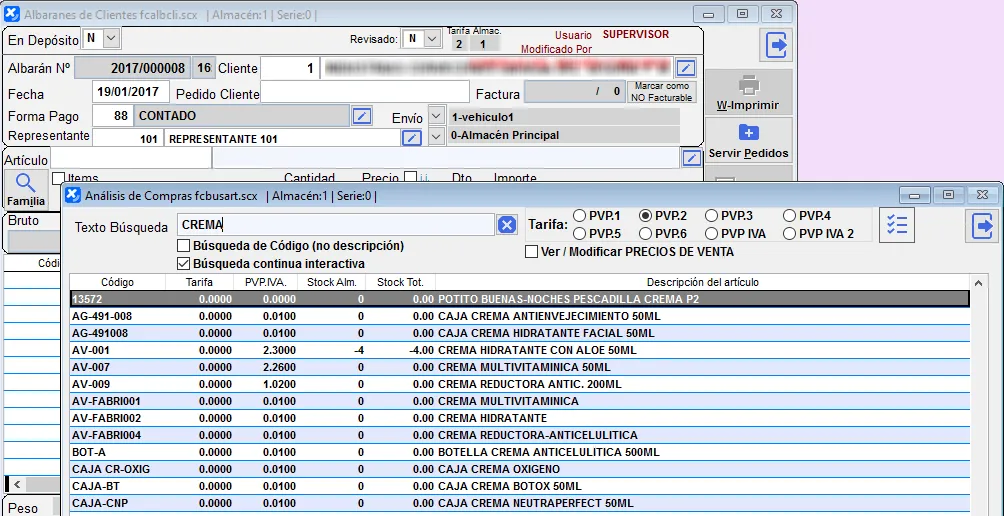1004x516 pixels.
Task: Clear search text with blue X icon
Action: coord(507,225)
